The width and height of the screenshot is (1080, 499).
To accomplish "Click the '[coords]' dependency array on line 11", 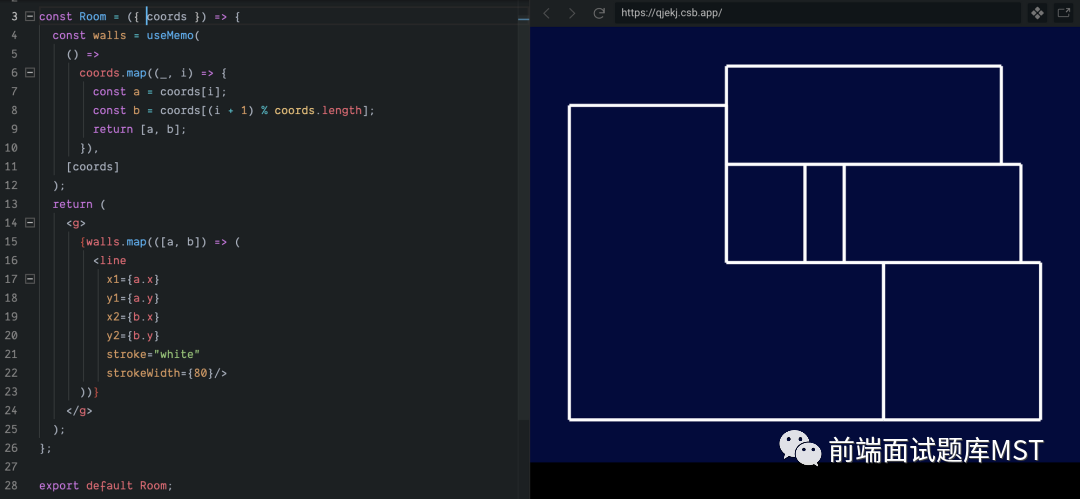I will click(93, 167).
